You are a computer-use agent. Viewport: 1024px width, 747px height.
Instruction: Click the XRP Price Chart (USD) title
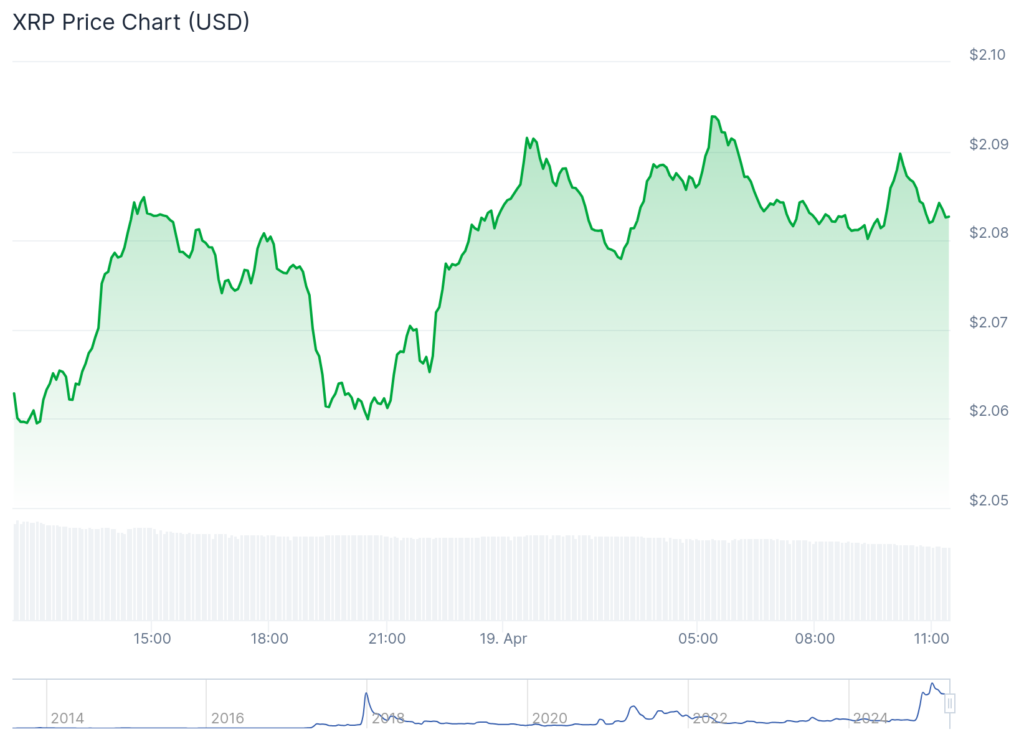point(131,23)
